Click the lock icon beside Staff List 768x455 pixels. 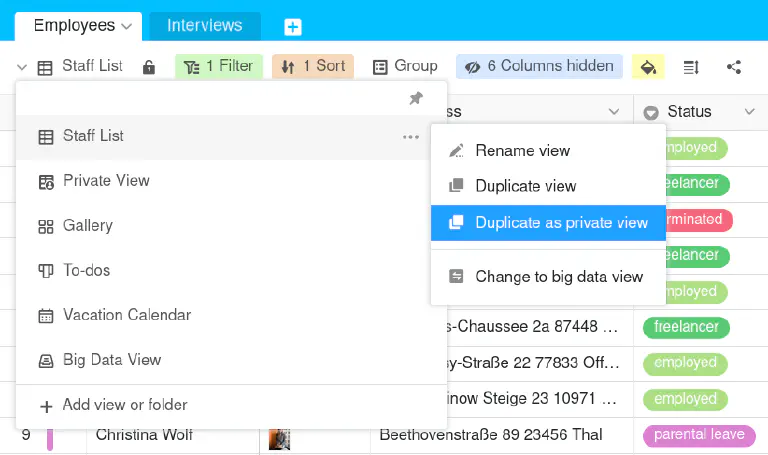pos(149,67)
